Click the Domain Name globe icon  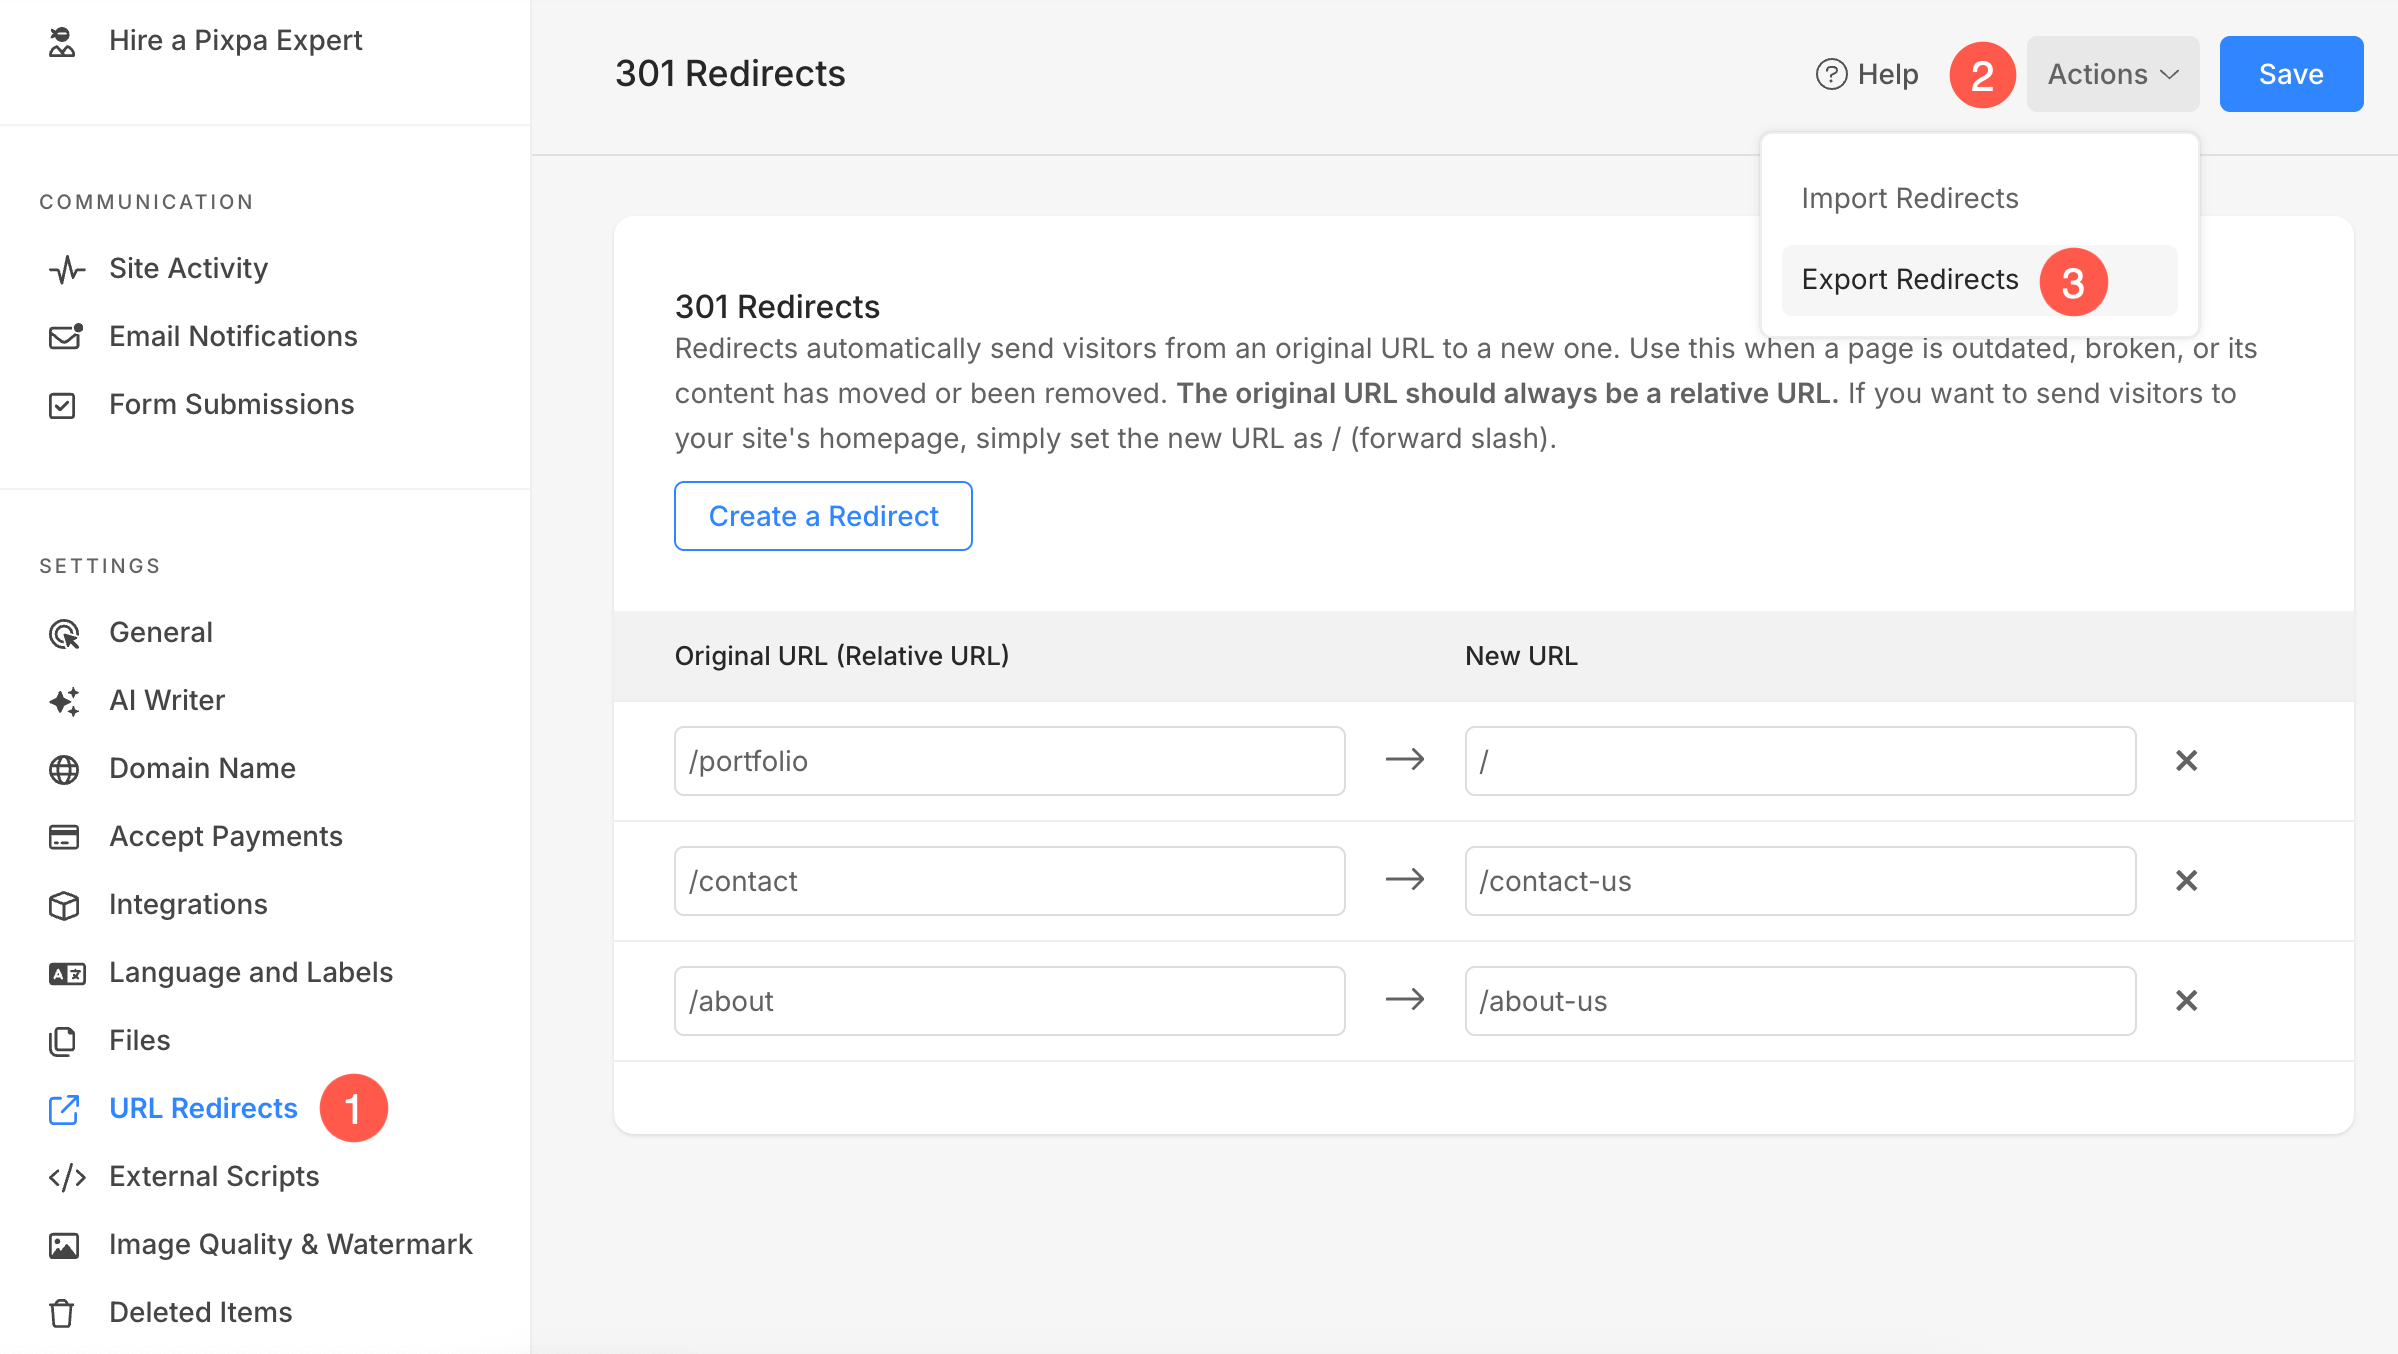(64, 769)
